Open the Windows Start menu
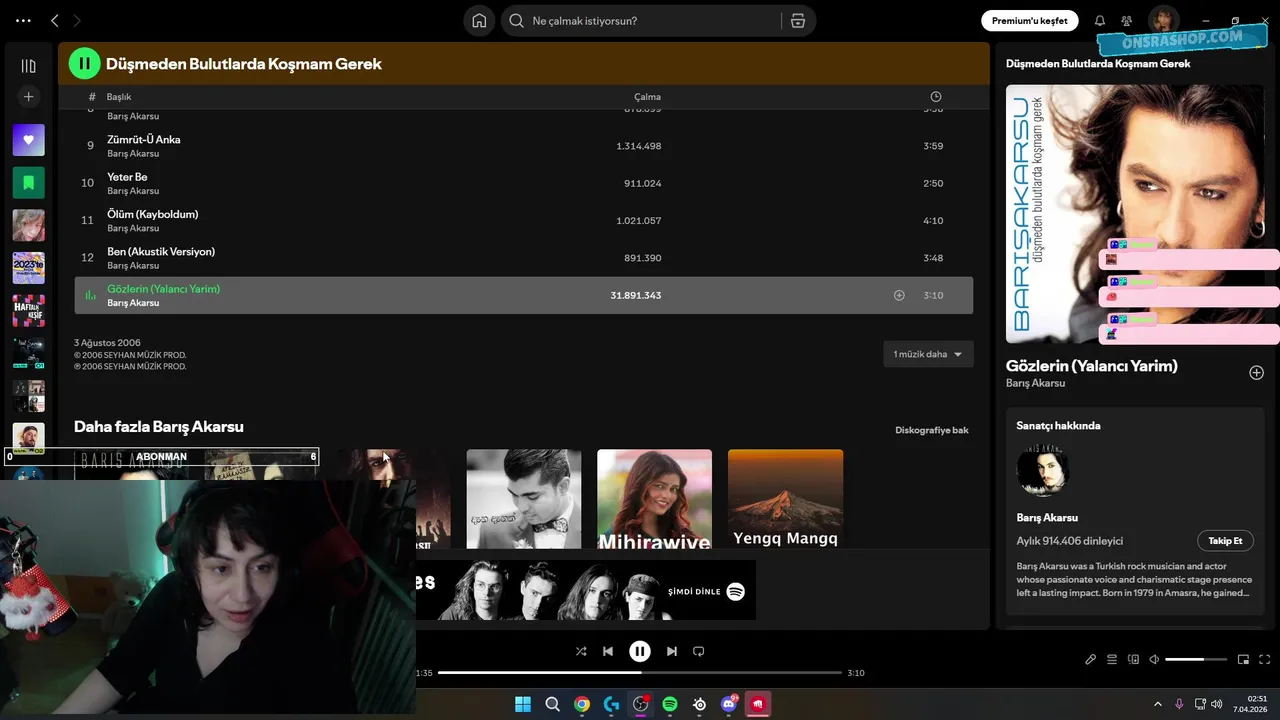Viewport: 1280px width, 720px height. pyautogui.click(x=522, y=704)
